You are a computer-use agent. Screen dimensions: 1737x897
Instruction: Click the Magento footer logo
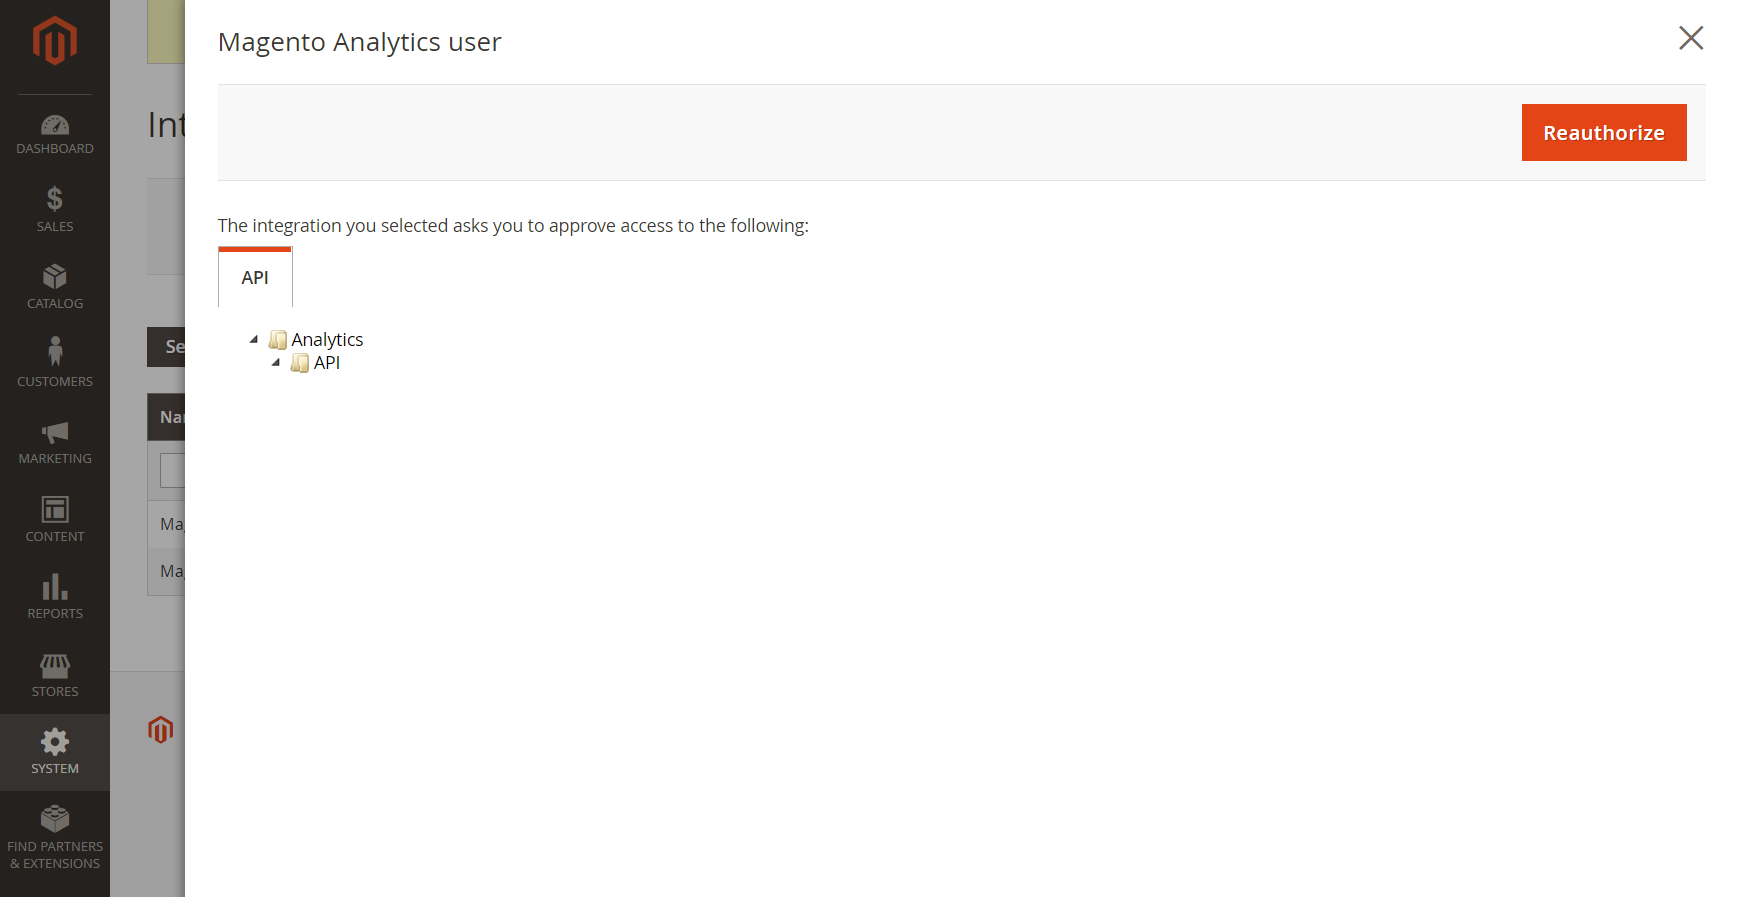point(161,730)
